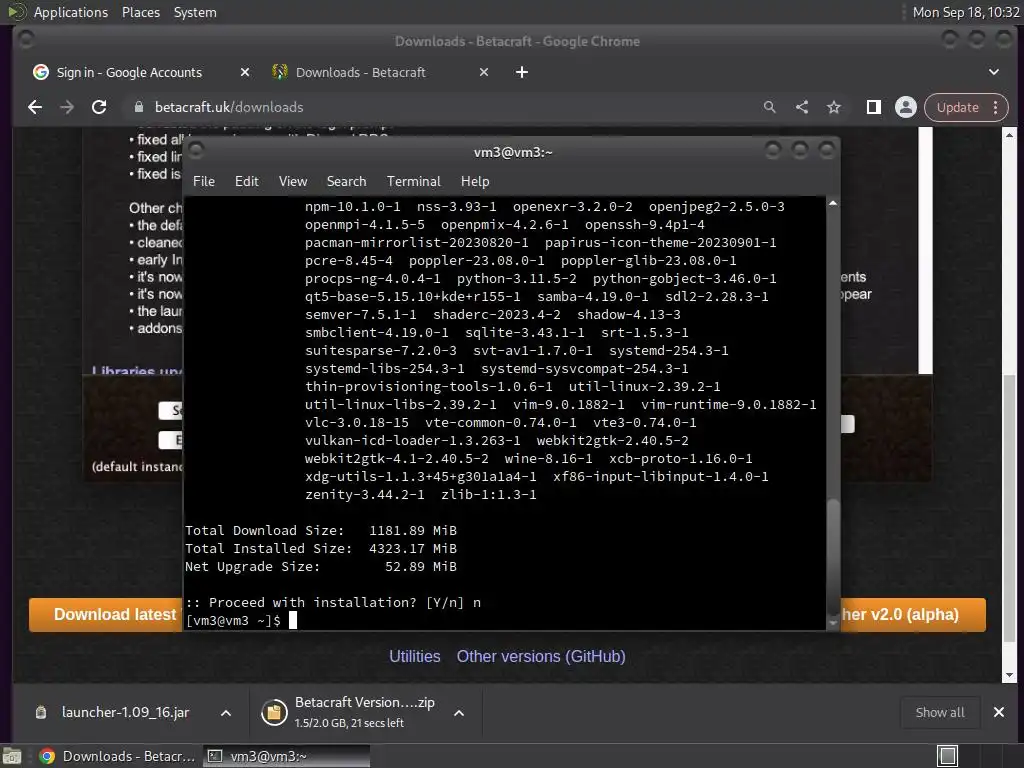Click the padlock site info icon
The width and height of the screenshot is (1024, 768).
pos(138,107)
